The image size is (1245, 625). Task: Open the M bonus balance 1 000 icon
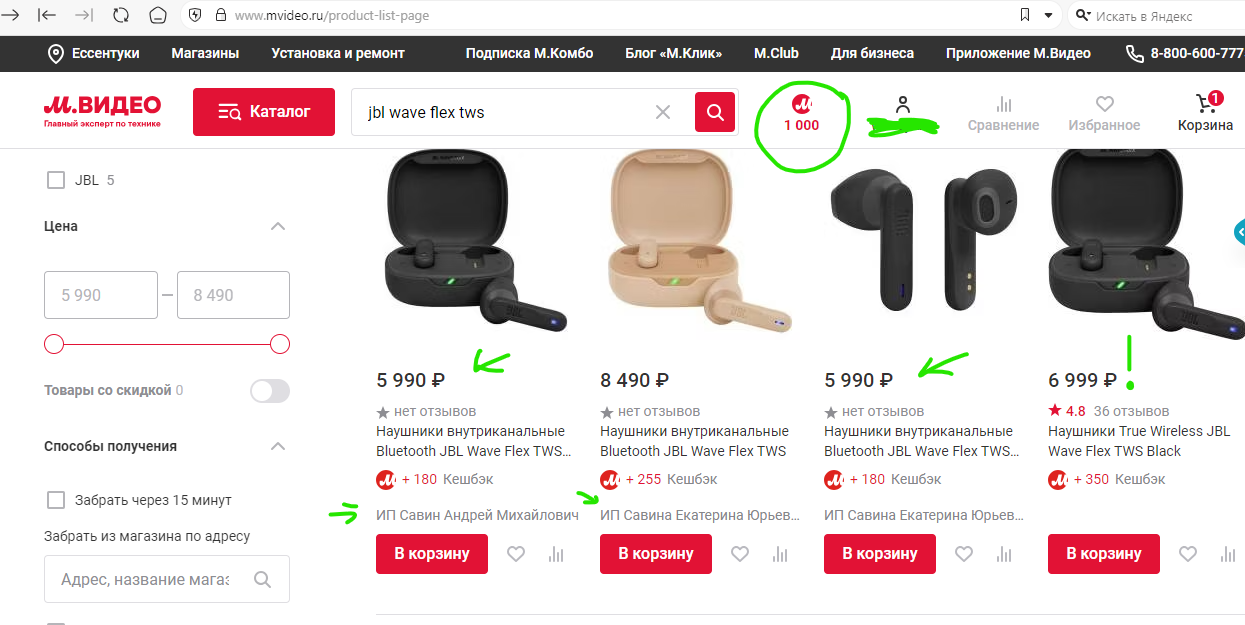point(801,113)
